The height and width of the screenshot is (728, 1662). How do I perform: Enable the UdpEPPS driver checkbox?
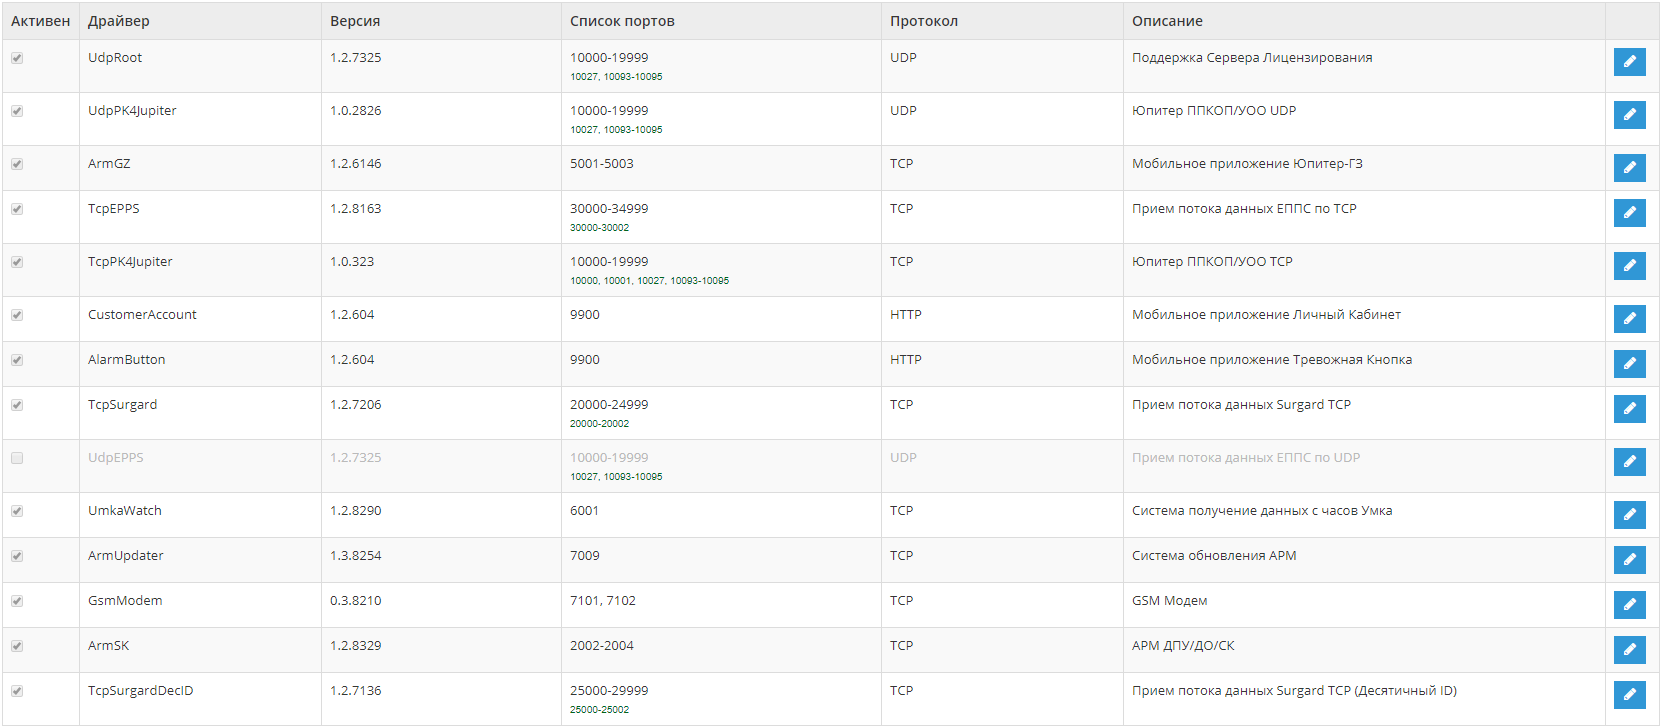coord(17,458)
